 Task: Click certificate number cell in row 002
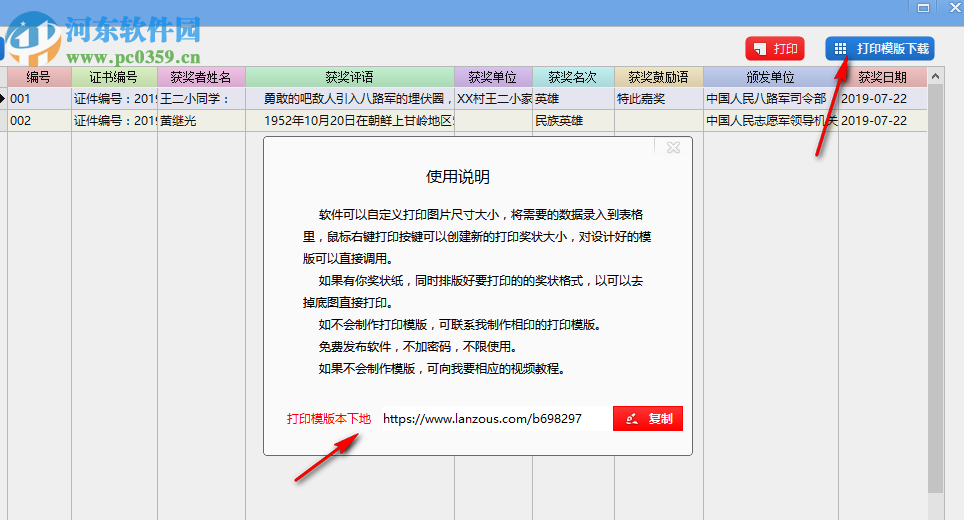[x=114, y=120]
